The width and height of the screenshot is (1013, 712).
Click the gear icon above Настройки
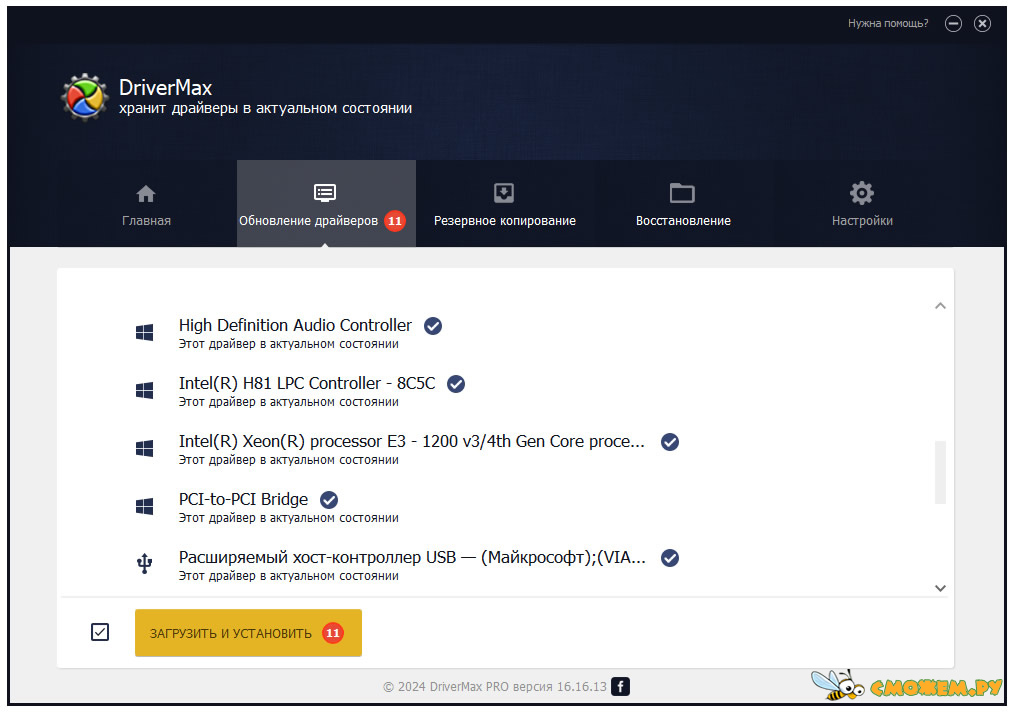pyautogui.click(x=862, y=193)
